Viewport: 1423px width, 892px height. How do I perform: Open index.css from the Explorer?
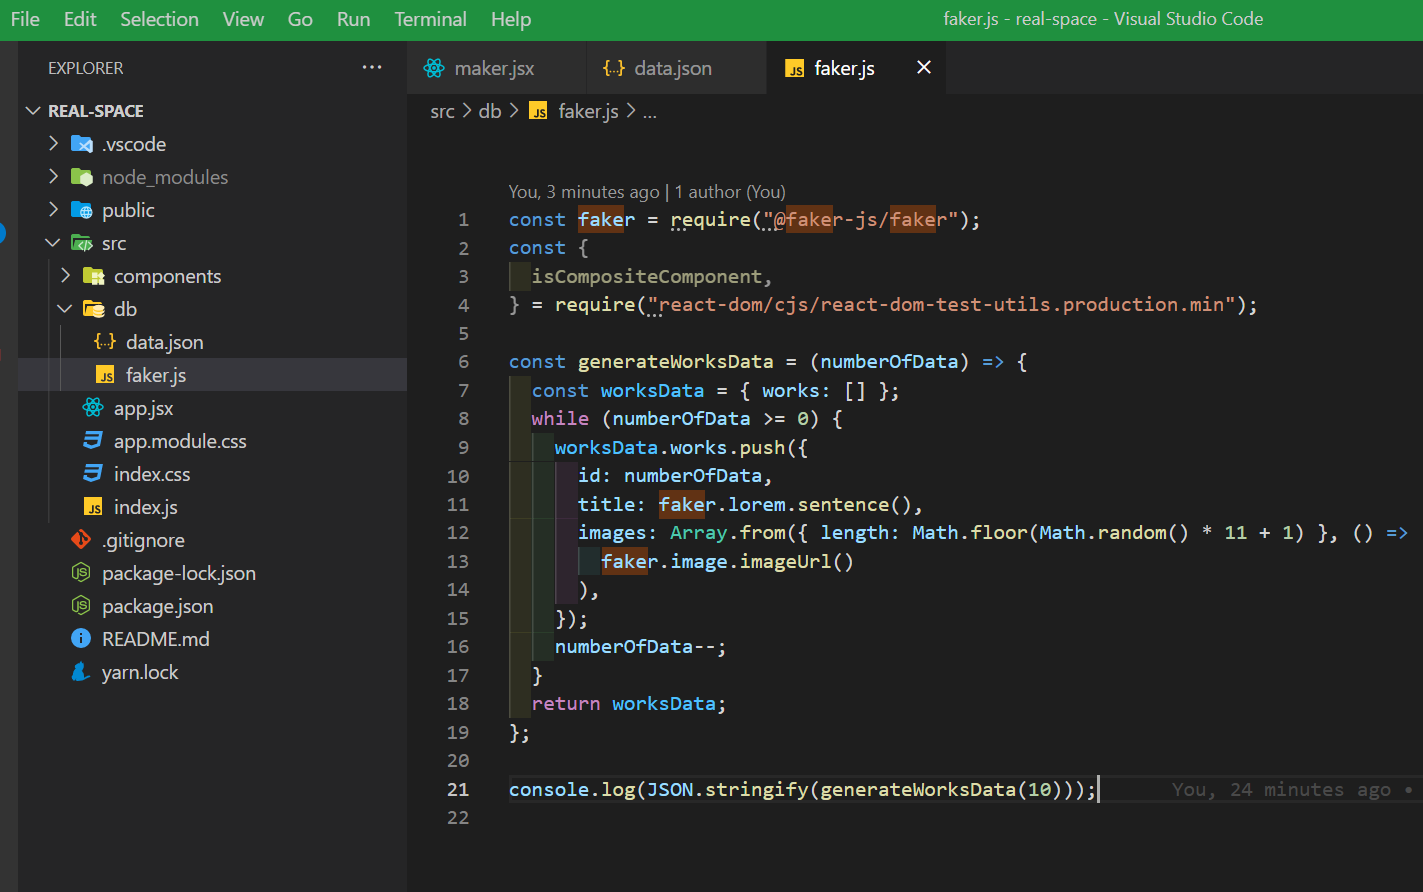(x=152, y=474)
